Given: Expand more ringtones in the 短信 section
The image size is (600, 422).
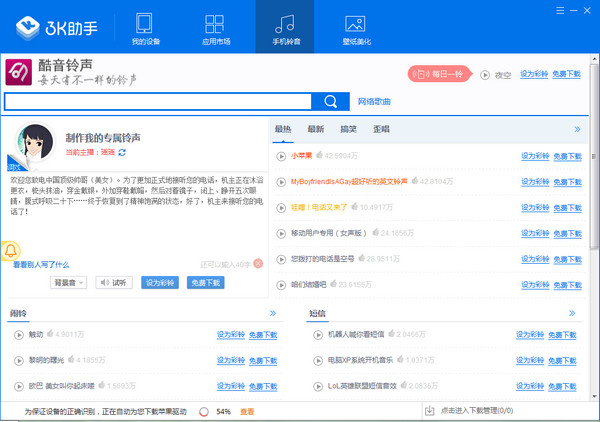Looking at the screenshot, I should (575, 313).
